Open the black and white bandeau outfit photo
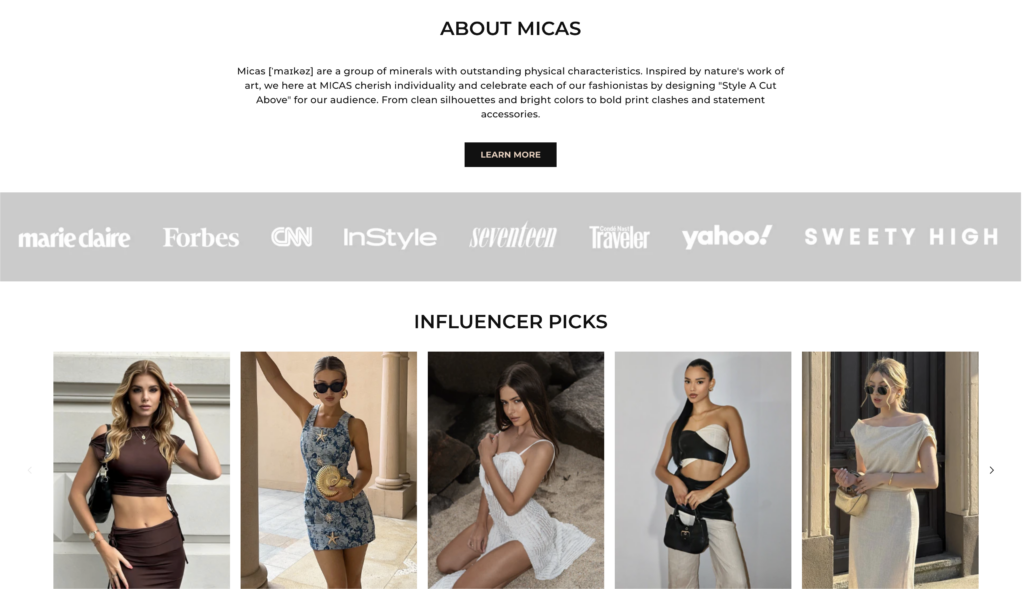Screen dimensions: 1024x589 (703, 470)
